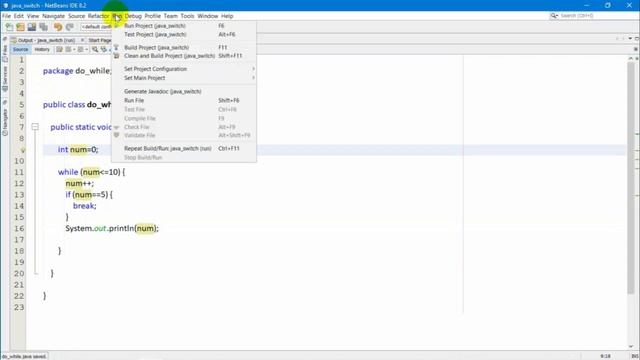The height and width of the screenshot is (360, 640).
Task: Click 'int num=0;' code line
Action: [x=78, y=149]
